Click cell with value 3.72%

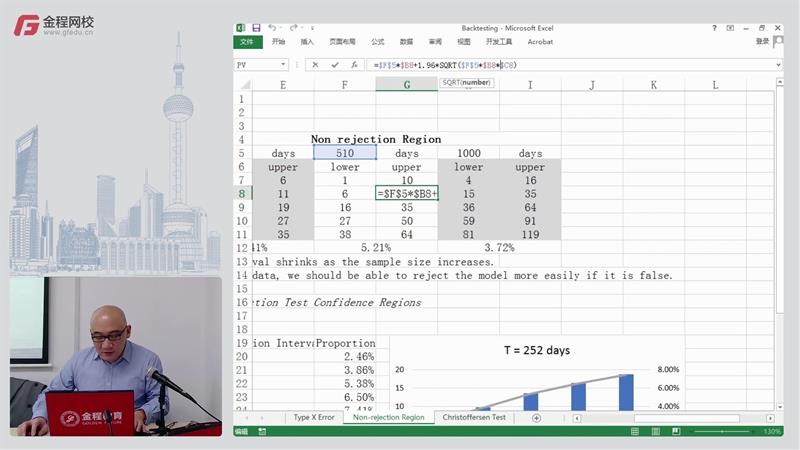tap(499, 247)
